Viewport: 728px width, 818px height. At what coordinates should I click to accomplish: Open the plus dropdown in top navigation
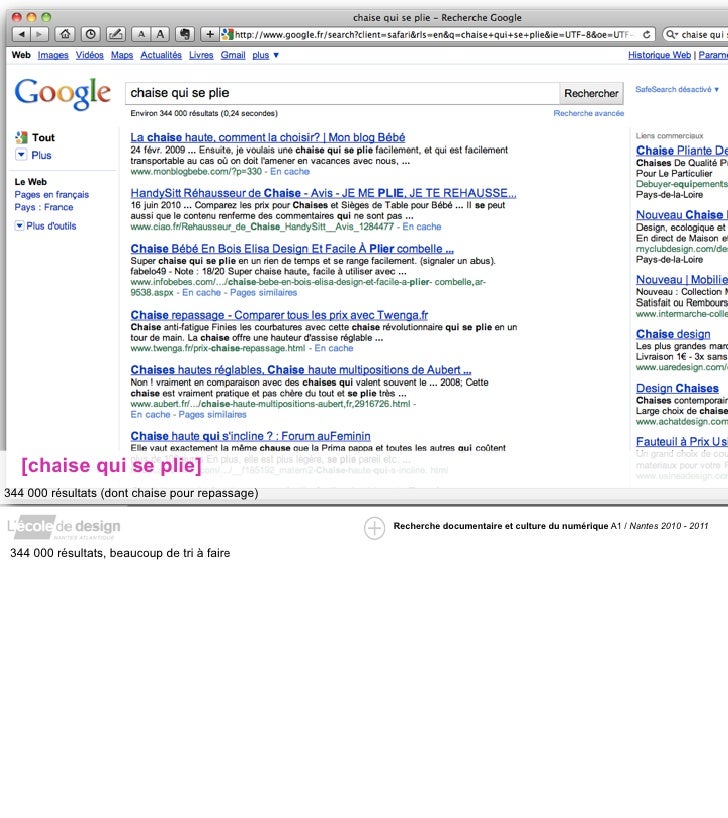[265, 55]
